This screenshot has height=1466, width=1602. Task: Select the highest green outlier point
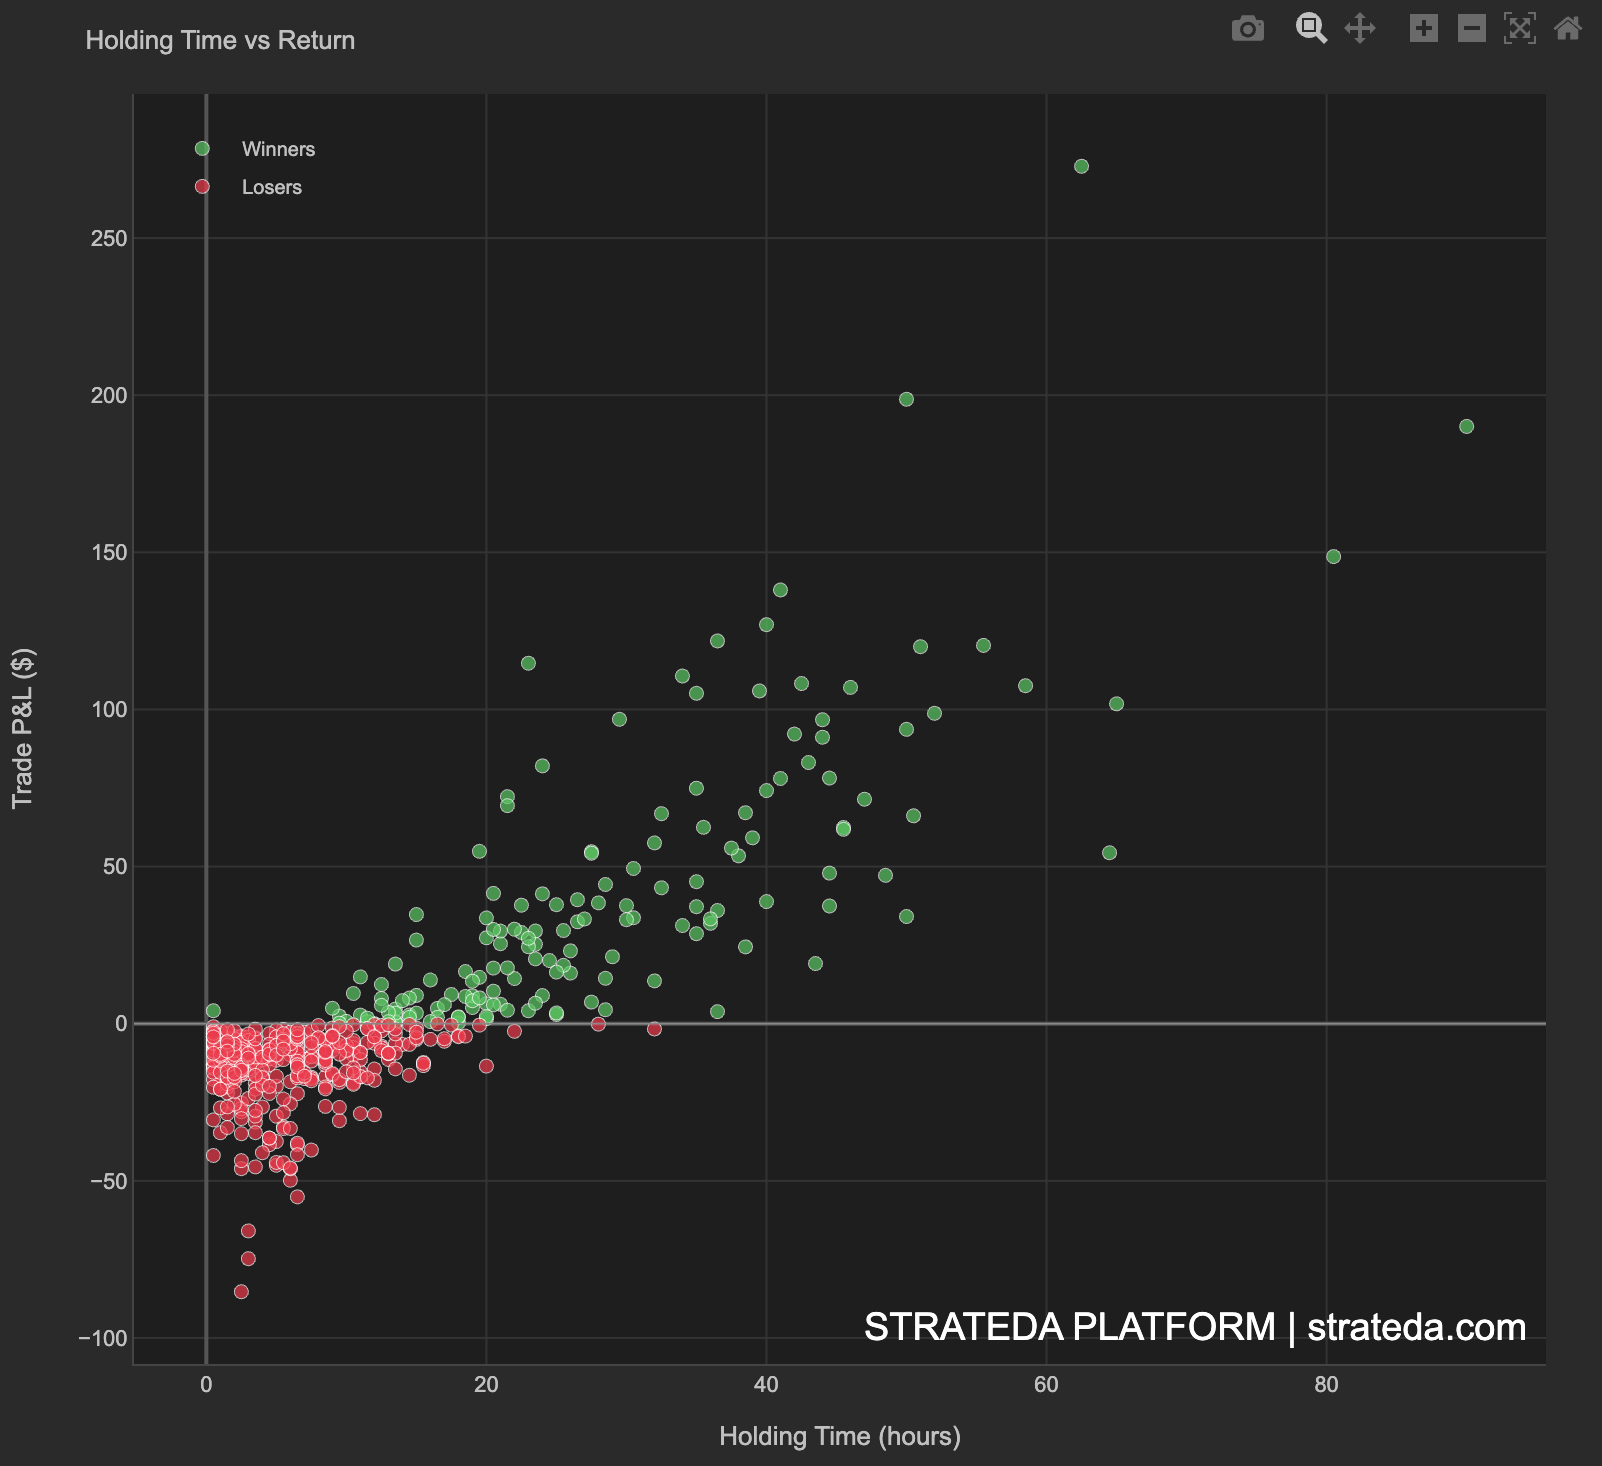coord(1081,167)
